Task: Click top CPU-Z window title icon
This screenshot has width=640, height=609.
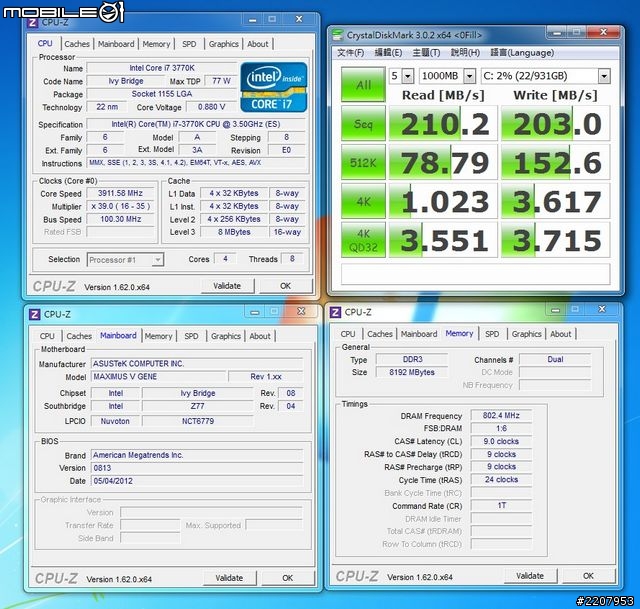Action: pyautogui.click(x=33, y=22)
